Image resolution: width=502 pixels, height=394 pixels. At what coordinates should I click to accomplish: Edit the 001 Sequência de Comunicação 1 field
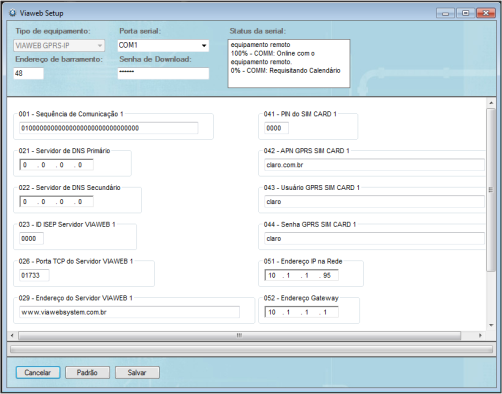coord(109,128)
